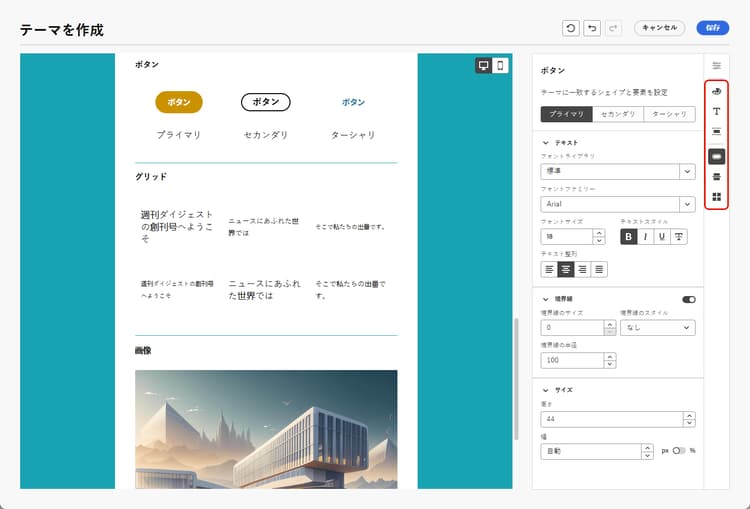Decrease the font size stepper
Image resolution: width=750 pixels, height=509 pixels.
pos(599,240)
